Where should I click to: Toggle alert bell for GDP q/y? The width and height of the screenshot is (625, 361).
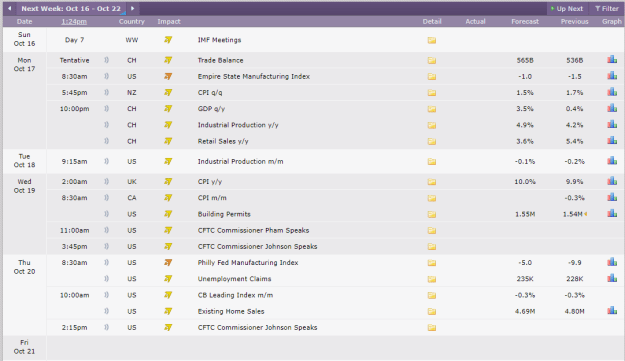click(x=106, y=109)
